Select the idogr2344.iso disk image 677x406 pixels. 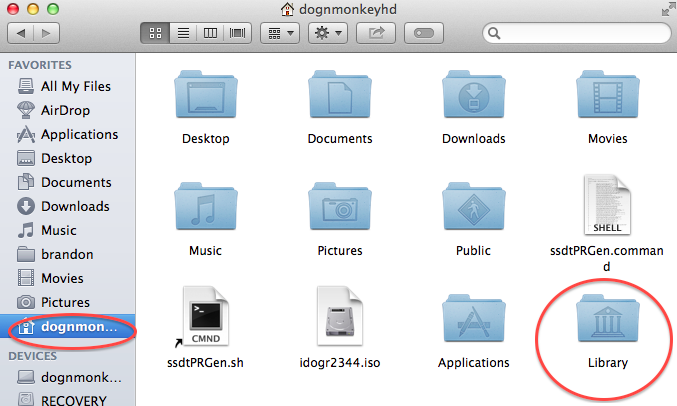pyautogui.click(x=339, y=322)
